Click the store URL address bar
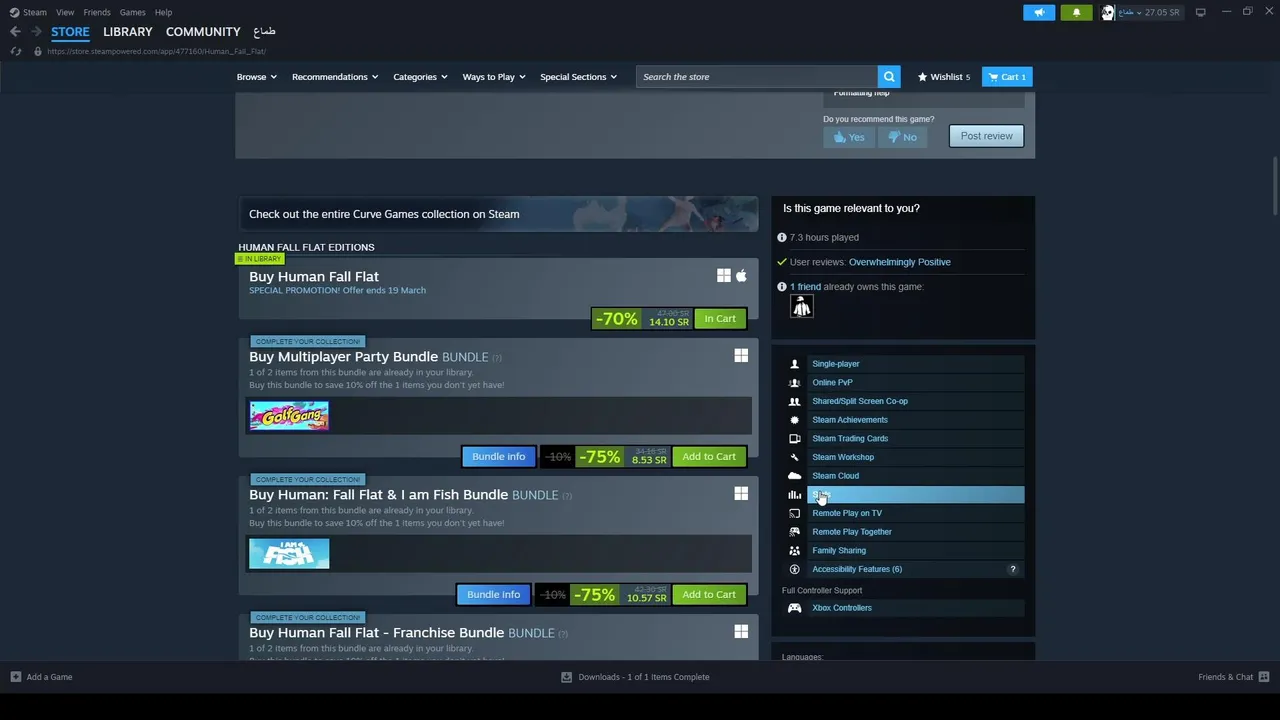 click(x=156, y=51)
